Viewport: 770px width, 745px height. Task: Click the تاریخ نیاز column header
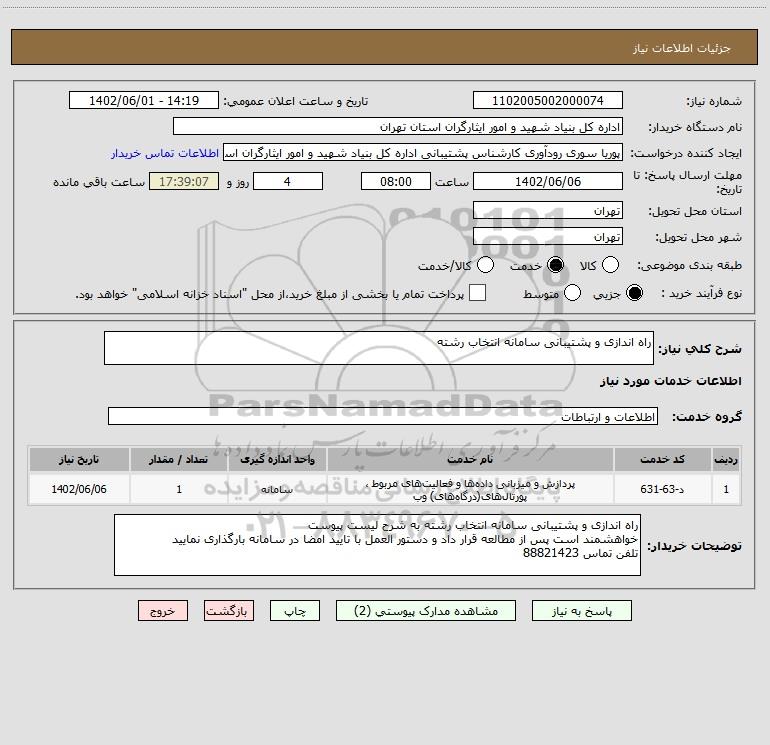pos(79,459)
